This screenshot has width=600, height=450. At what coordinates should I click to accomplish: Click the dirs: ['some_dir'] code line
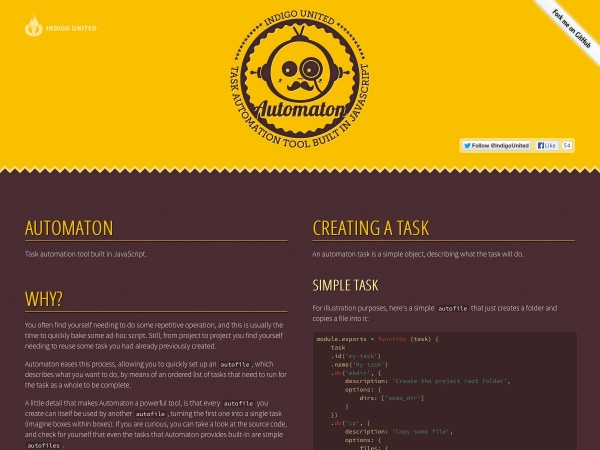click(391, 398)
